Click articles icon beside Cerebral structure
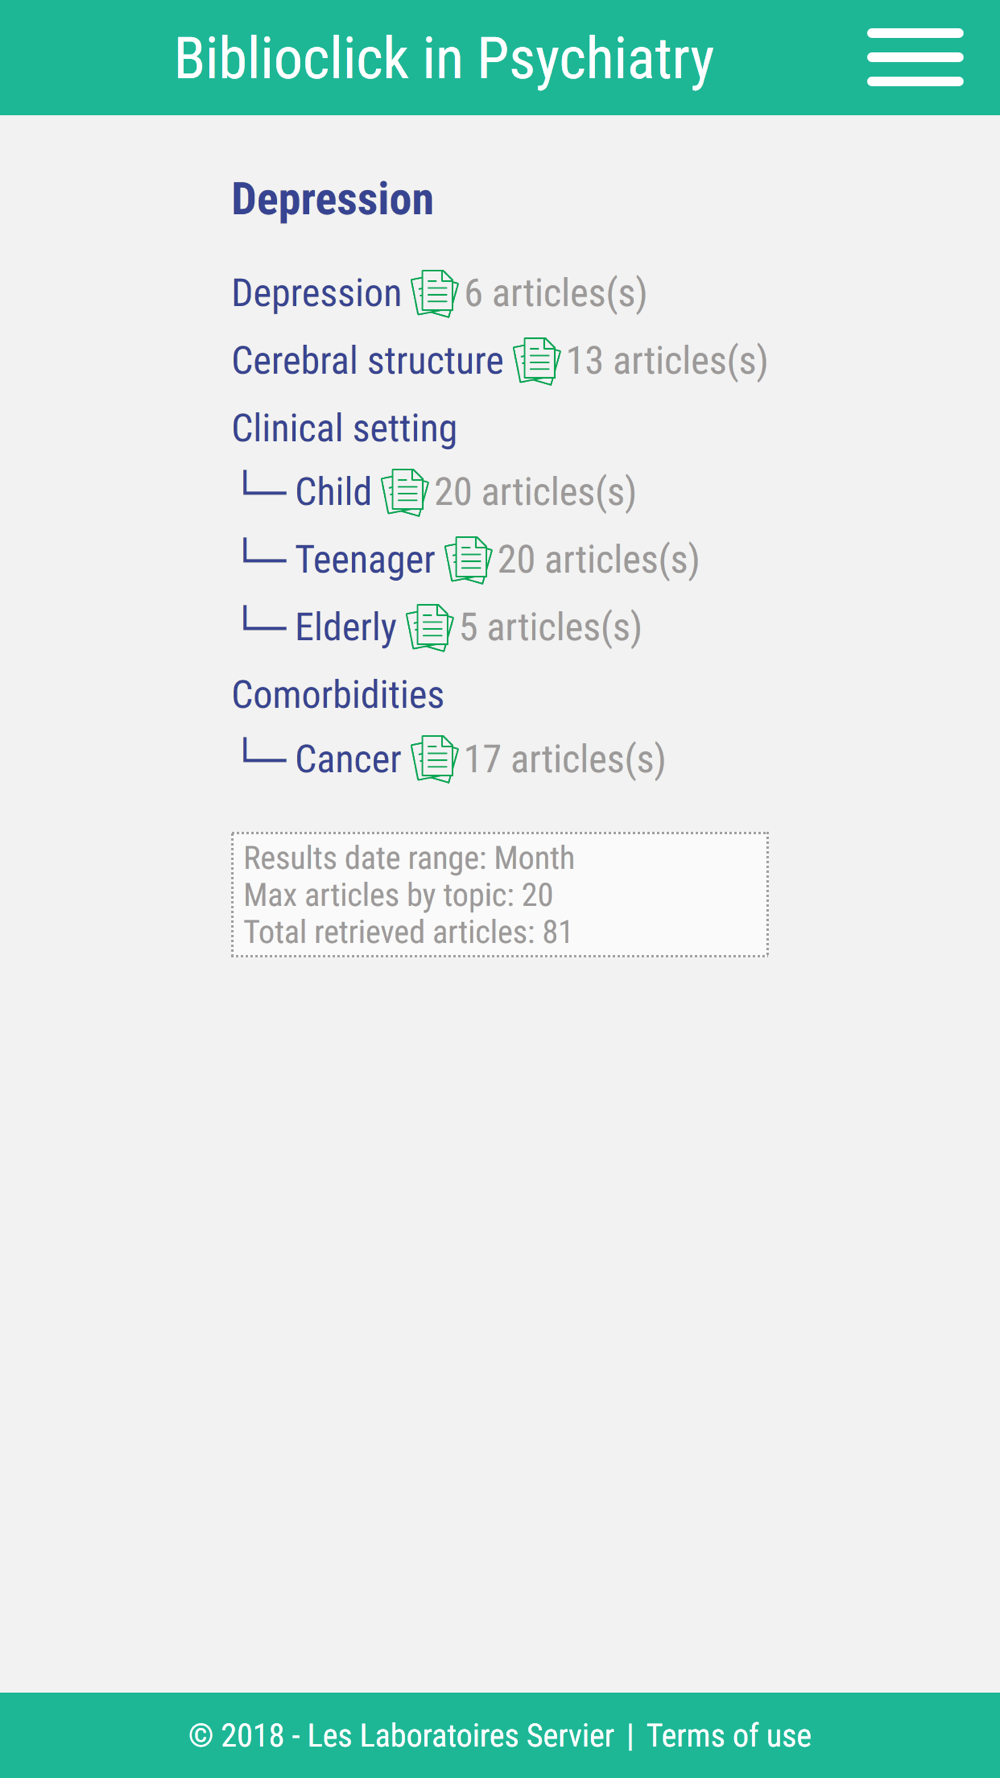1000x1778 pixels. click(536, 361)
